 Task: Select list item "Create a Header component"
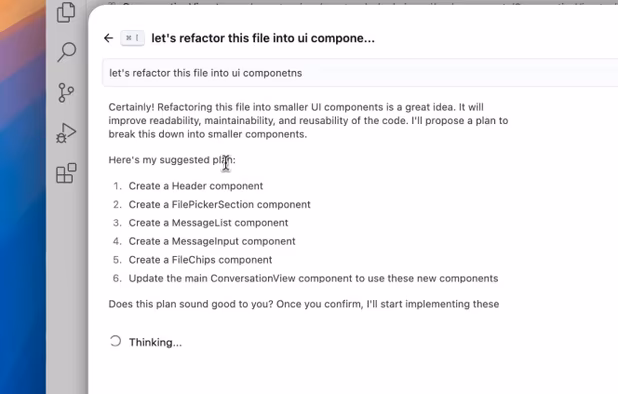tap(195, 186)
